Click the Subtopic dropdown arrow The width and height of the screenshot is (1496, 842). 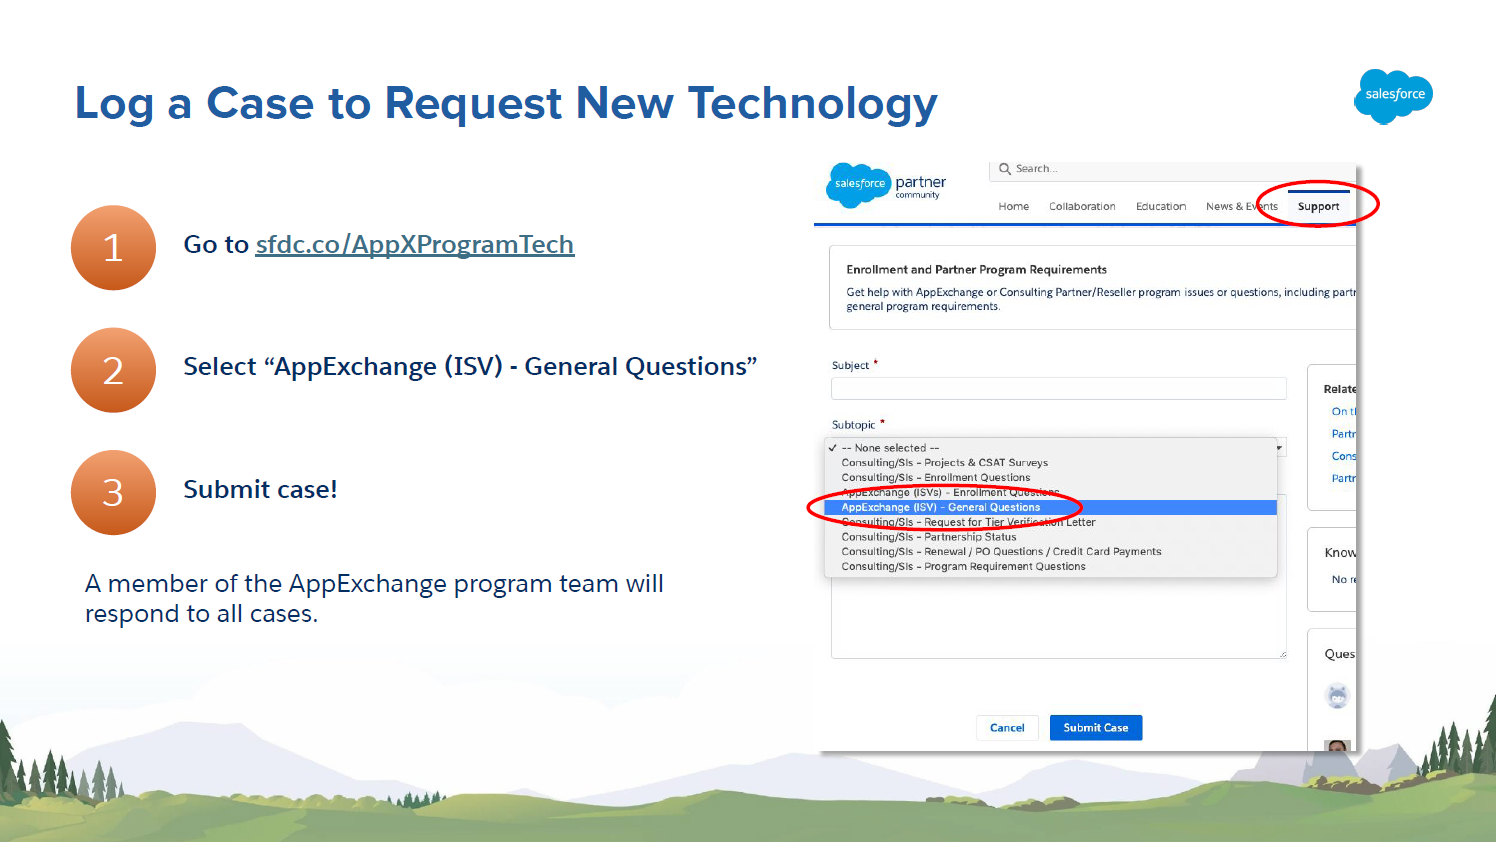point(1280,448)
